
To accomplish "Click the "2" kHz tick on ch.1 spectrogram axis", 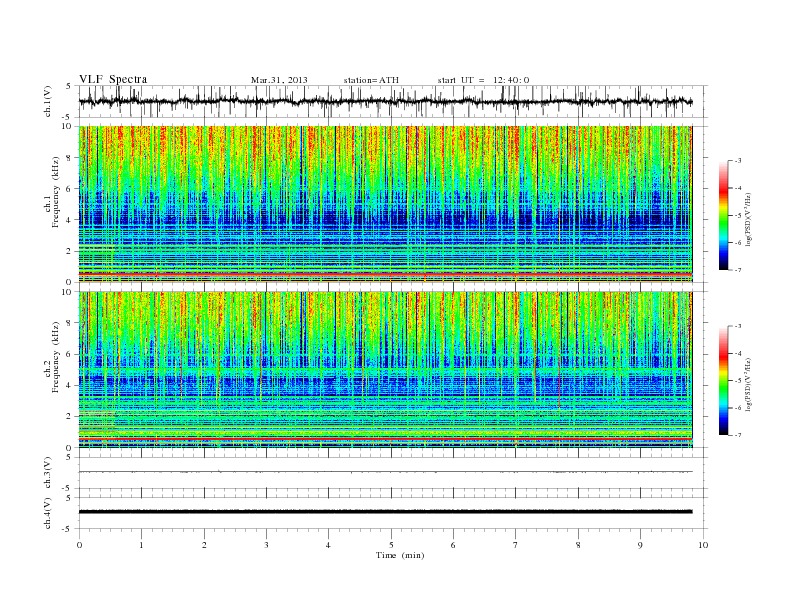I will pos(70,251).
